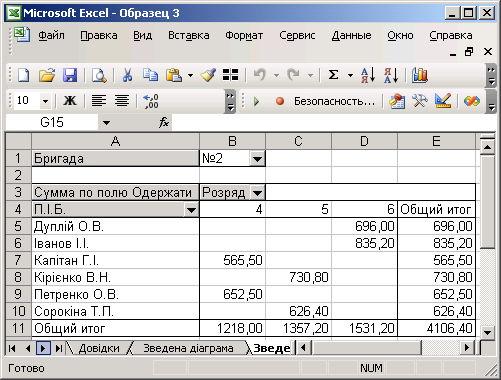Image resolution: width=501 pixels, height=380 pixels.
Task: Run macro with the green play icon
Action: [256, 101]
